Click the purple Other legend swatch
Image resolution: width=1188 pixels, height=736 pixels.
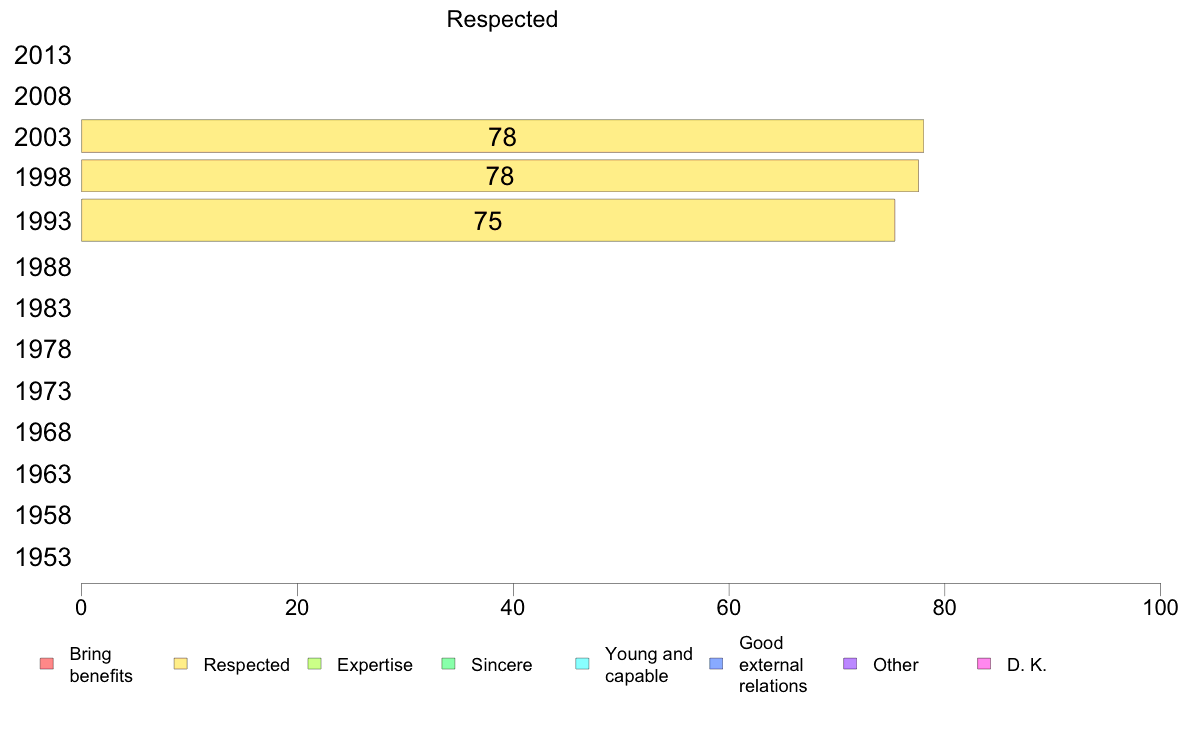(850, 664)
